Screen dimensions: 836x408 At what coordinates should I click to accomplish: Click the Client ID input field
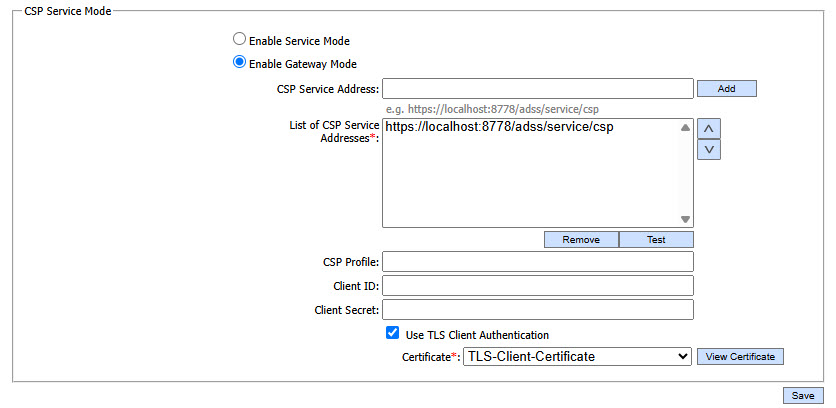537,286
